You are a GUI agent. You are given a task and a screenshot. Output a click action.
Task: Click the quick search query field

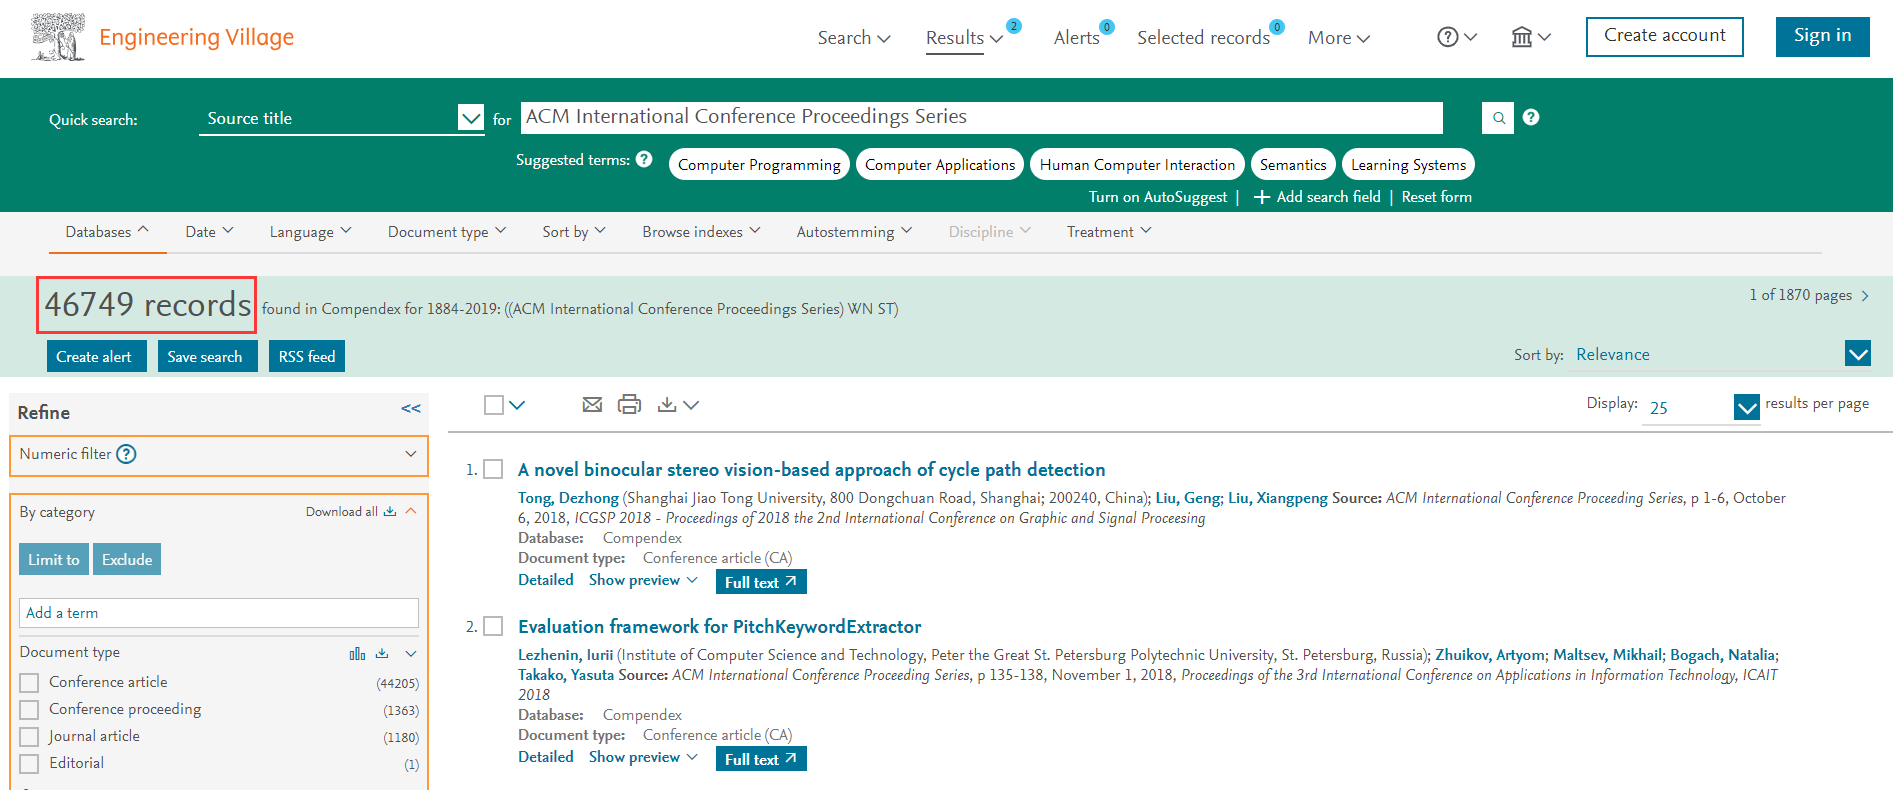coord(981,117)
